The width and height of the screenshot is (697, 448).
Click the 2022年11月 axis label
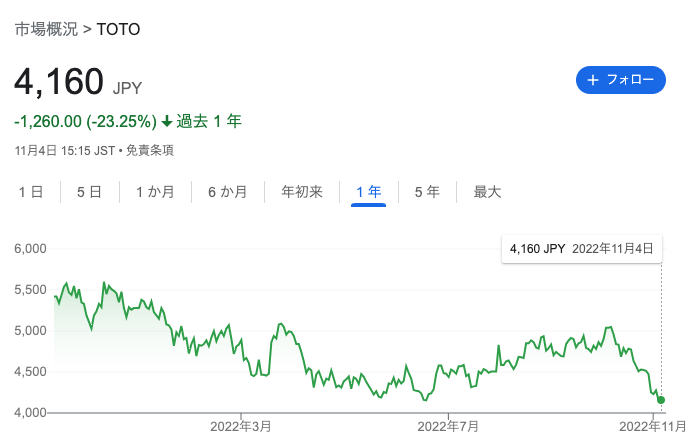point(653,427)
